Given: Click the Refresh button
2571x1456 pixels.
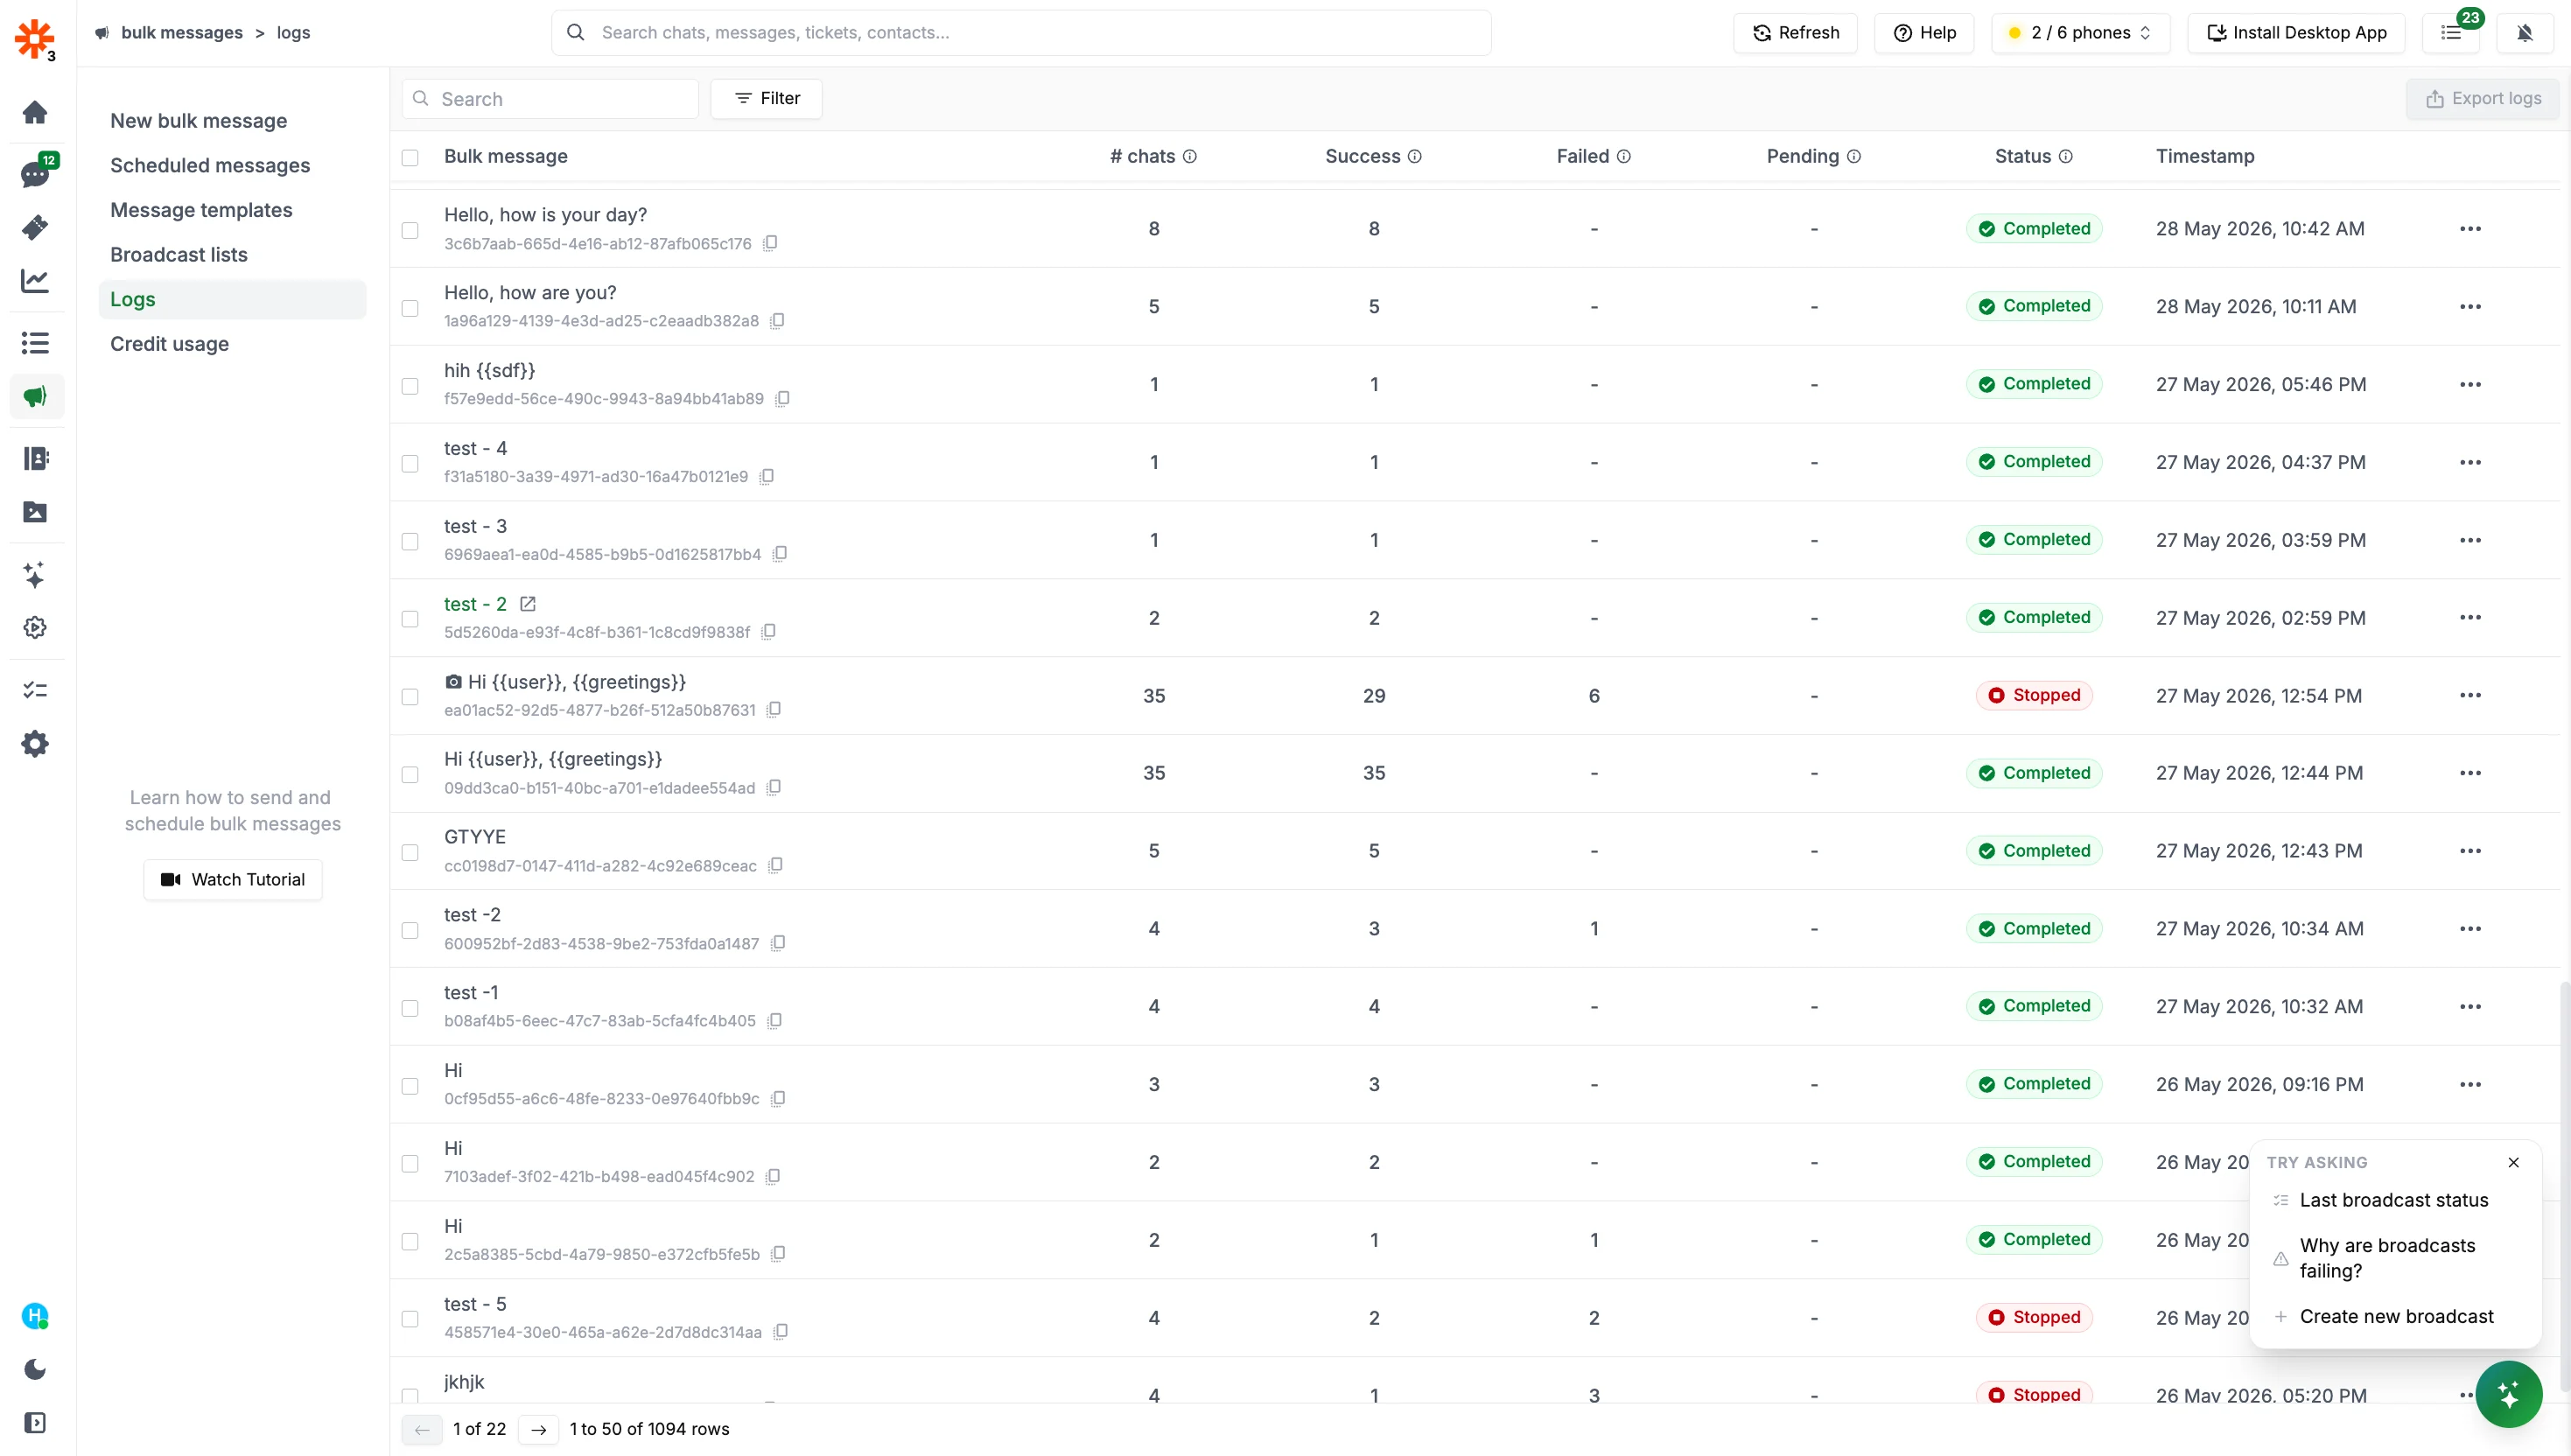Looking at the screenshot, I should (x=1795, y=33).
